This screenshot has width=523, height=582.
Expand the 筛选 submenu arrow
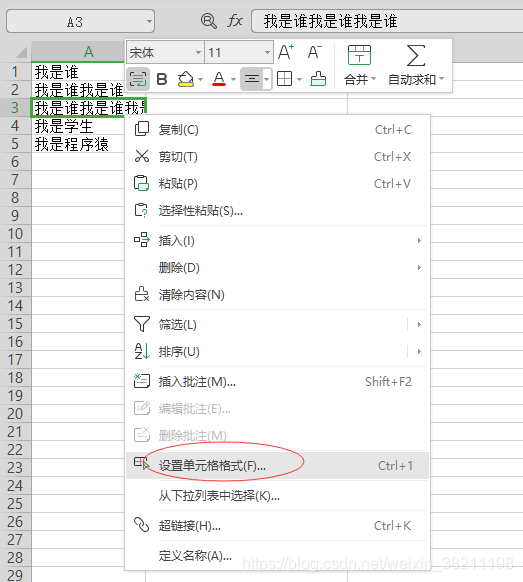point(419,324)
